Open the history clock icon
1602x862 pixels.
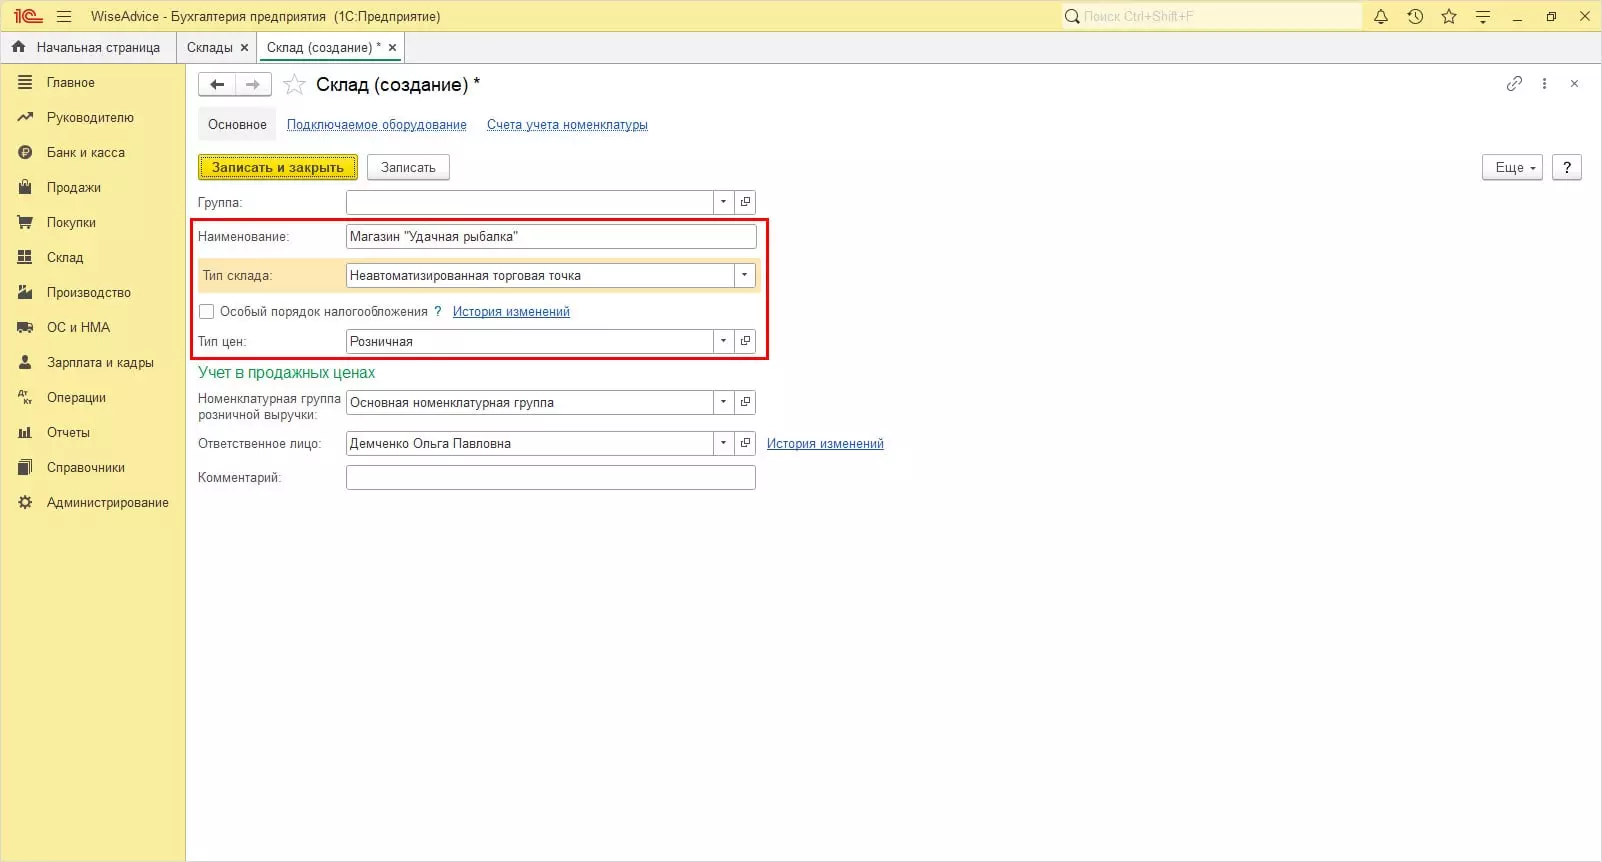point(1415,16)
